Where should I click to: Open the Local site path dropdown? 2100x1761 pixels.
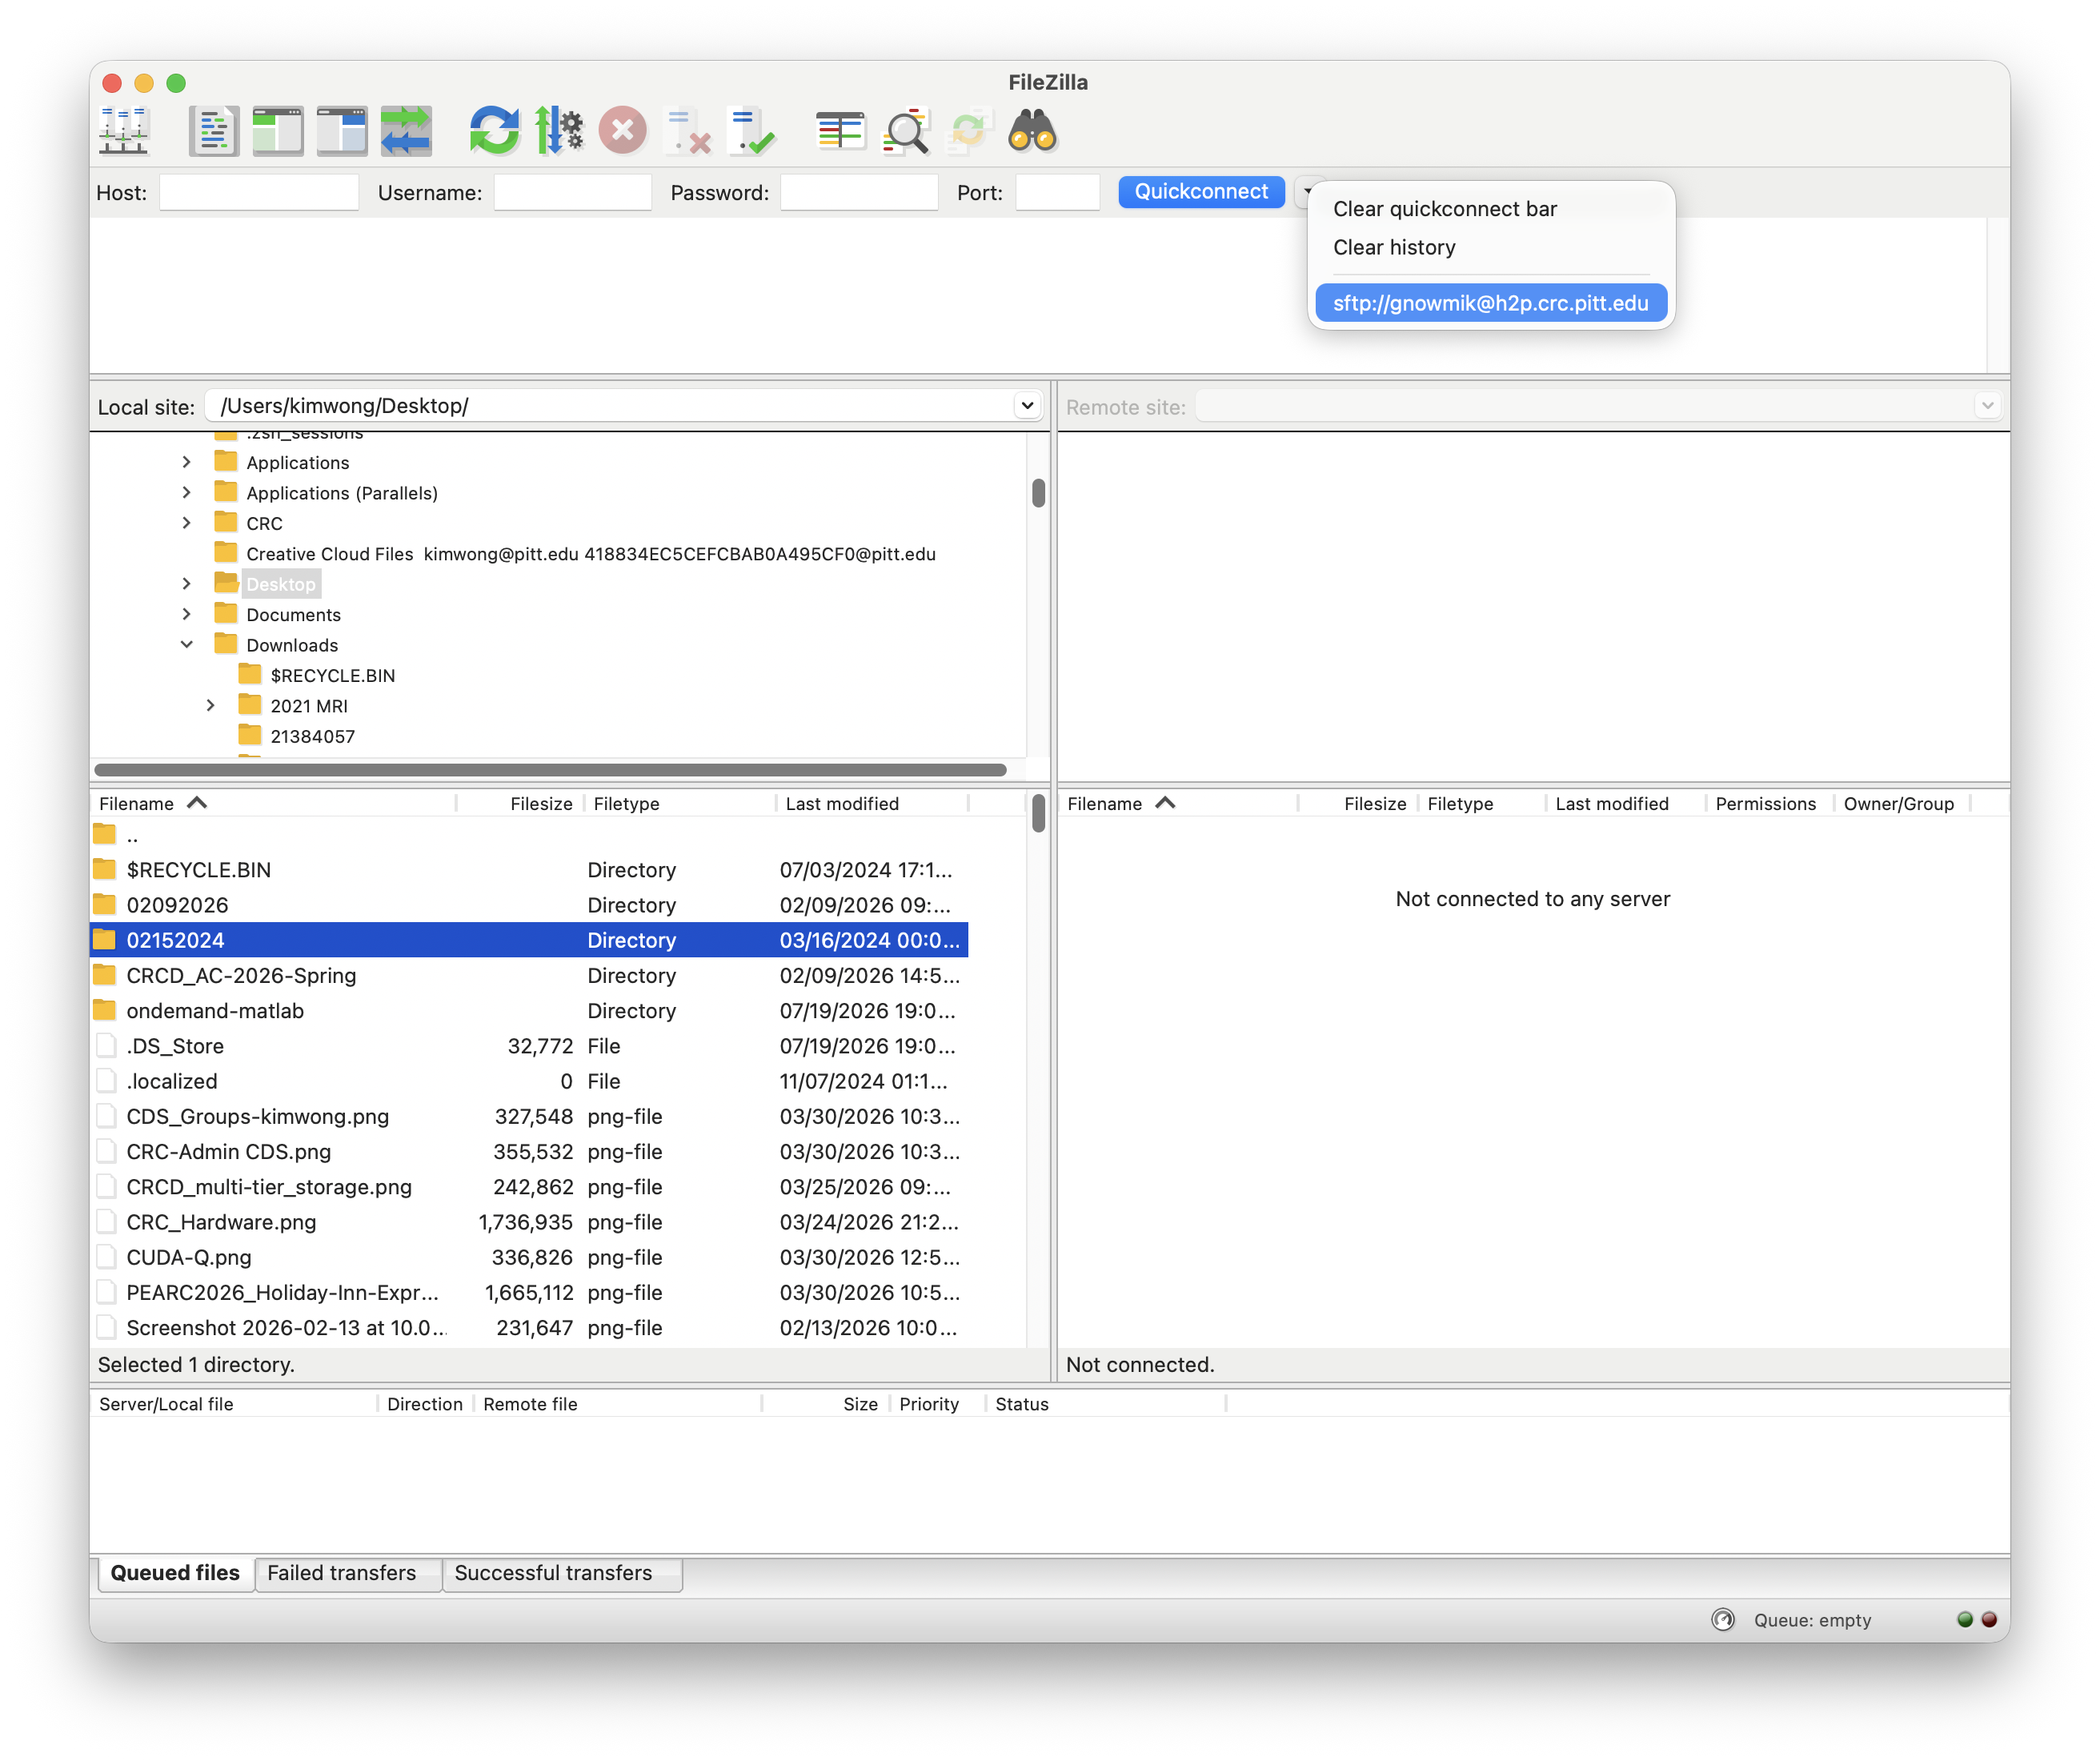(1027, 406)
